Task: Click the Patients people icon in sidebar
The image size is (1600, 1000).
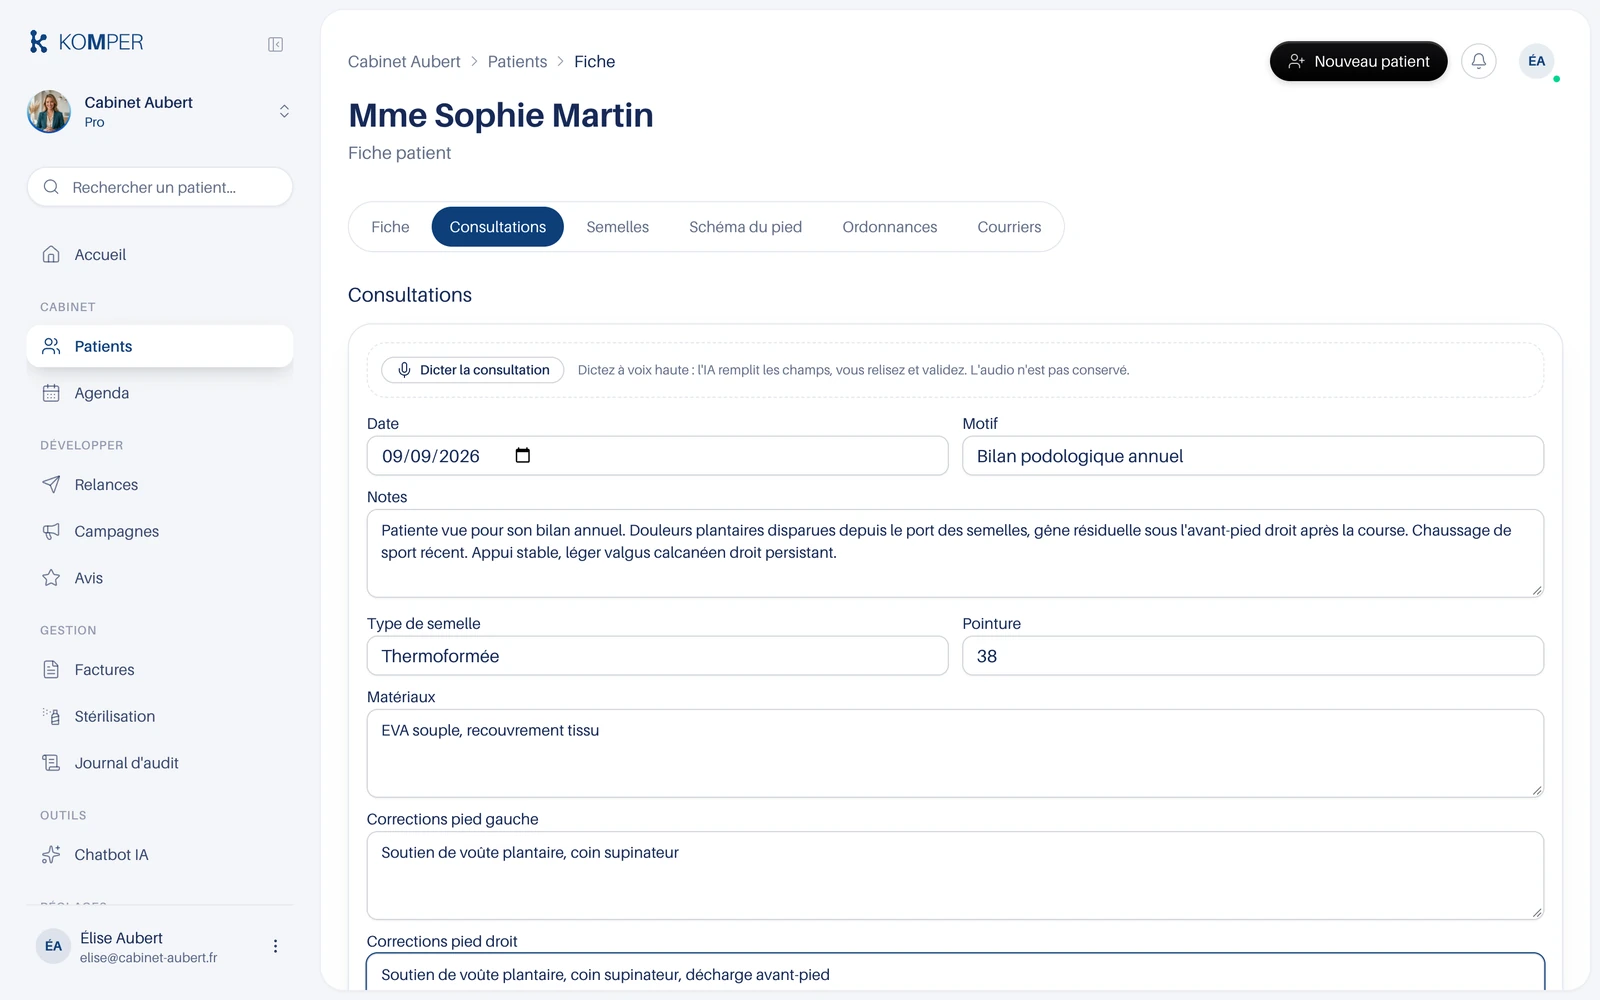Action: pyautogui.click(x=51, y=346)
